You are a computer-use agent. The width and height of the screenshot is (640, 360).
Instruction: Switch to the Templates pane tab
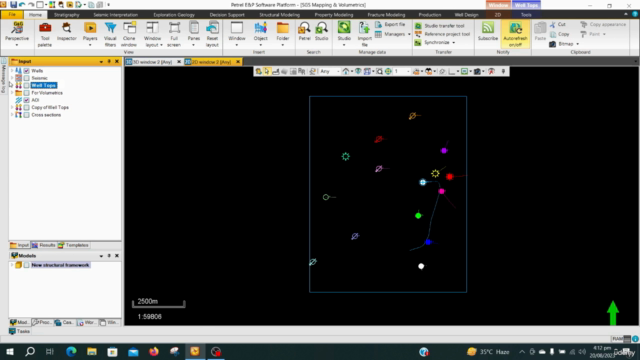(73, 245)
